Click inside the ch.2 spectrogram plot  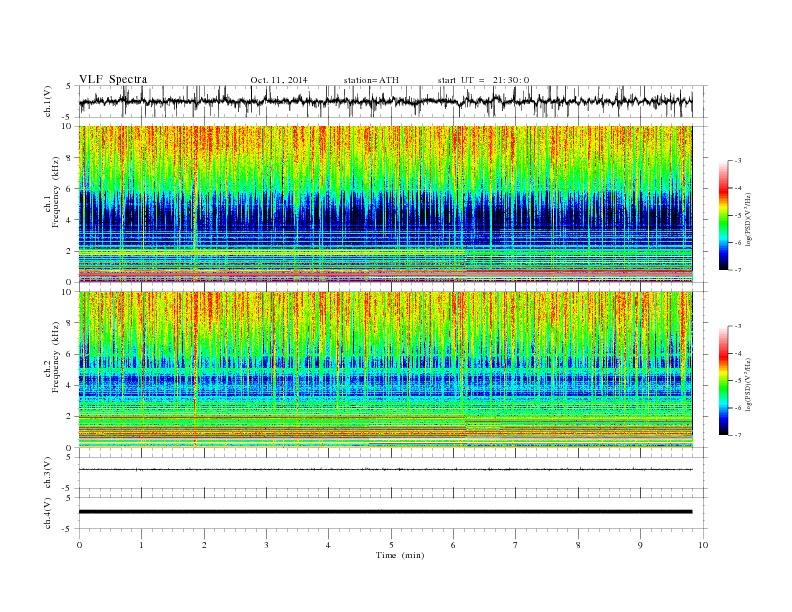(x=385, y=370)
